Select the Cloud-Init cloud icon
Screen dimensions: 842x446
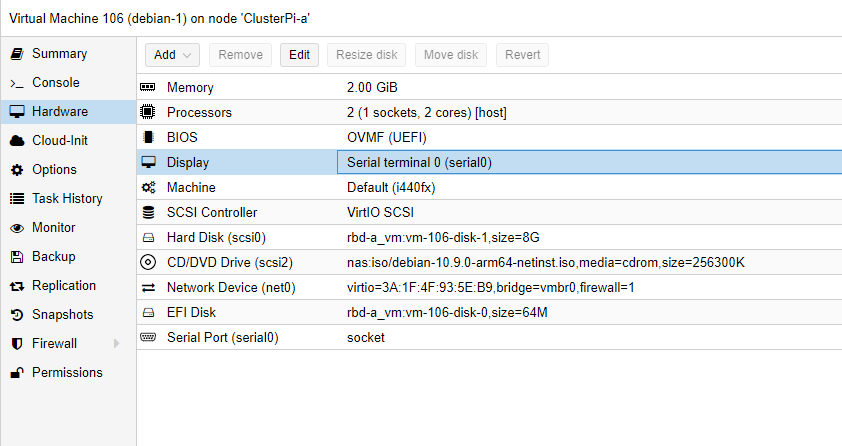(x=17, y=141)
